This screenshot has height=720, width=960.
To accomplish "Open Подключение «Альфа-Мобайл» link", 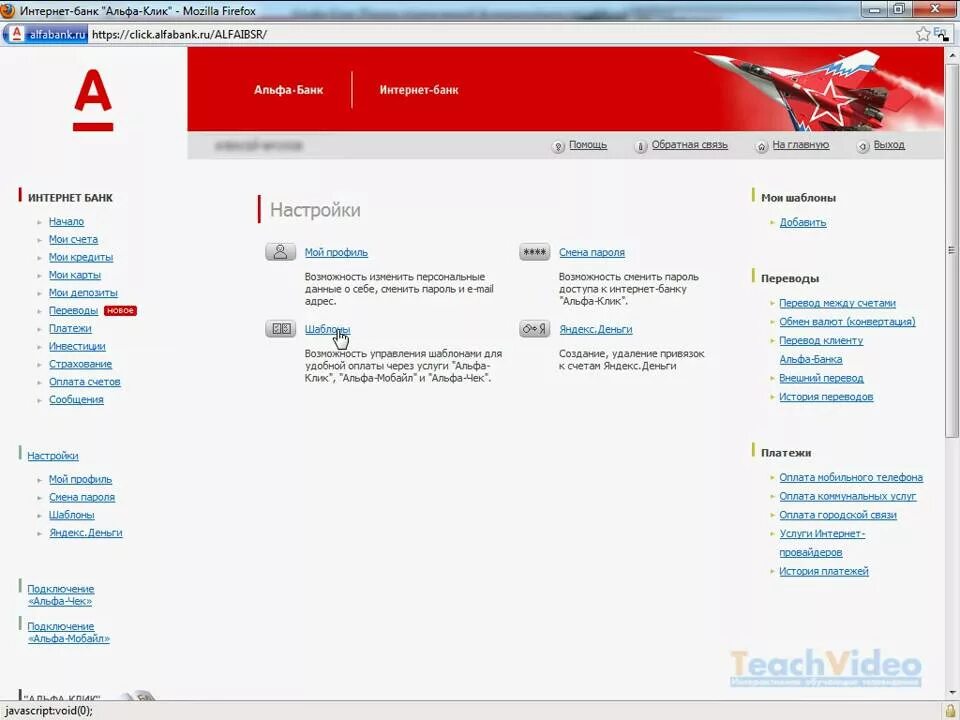I will [68, 632].
